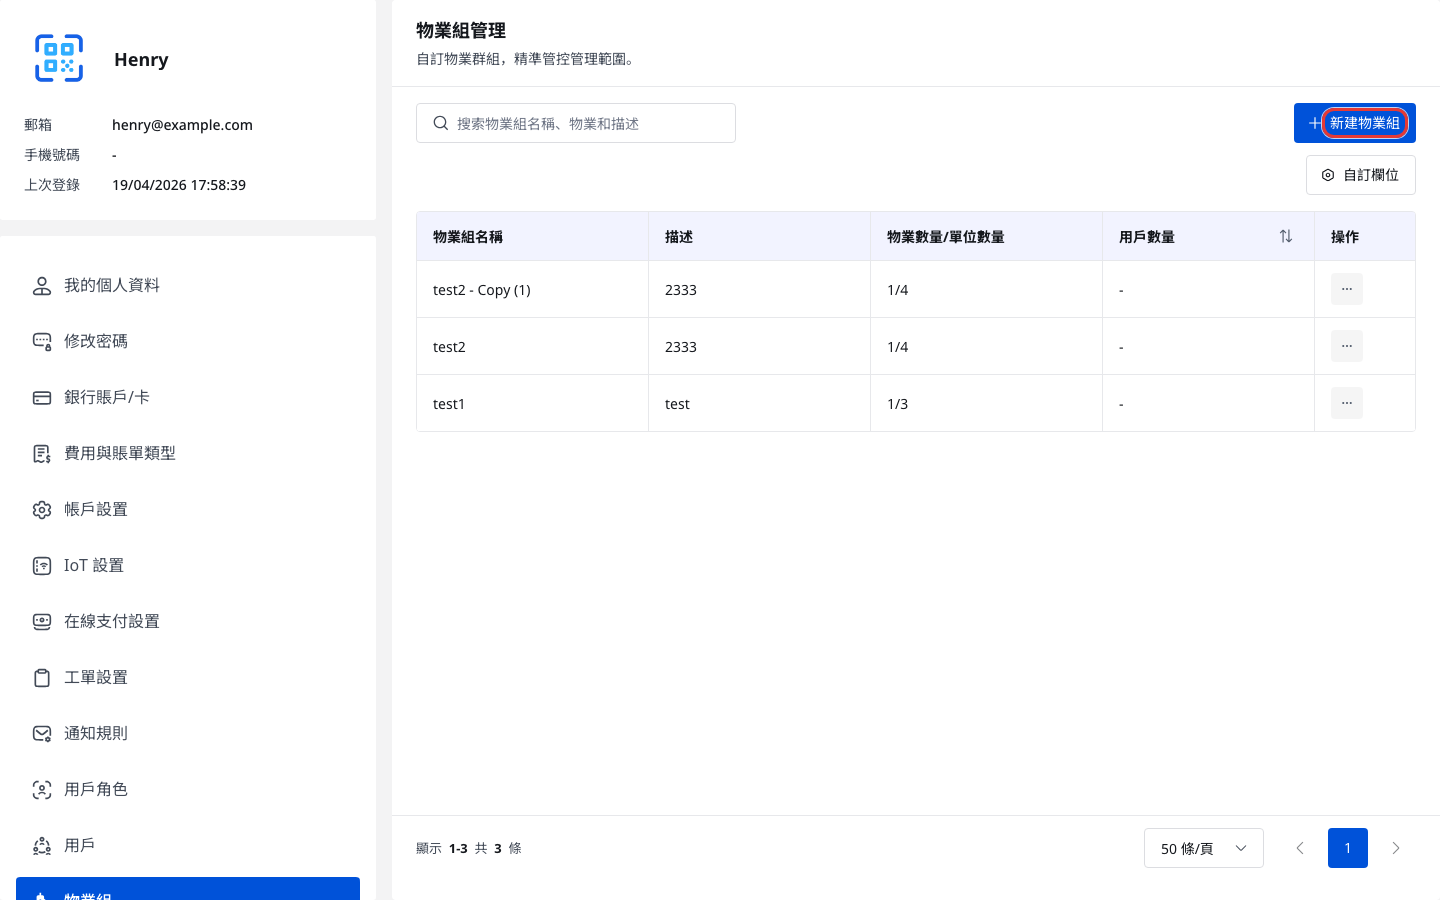Open IoT 設置 menu item
1440x900 pixels.
188,566
